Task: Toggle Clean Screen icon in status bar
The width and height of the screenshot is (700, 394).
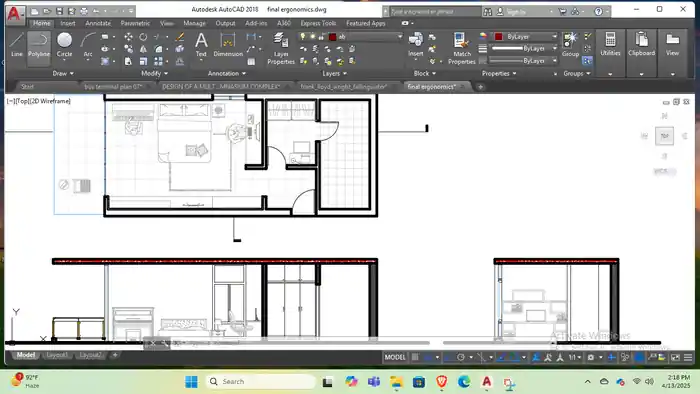Action: (675, 357)
